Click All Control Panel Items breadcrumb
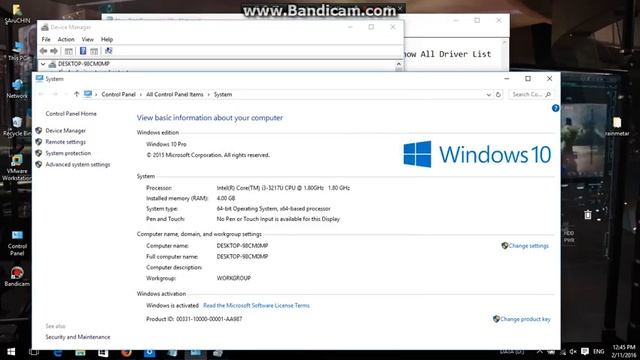 [175, 94]
